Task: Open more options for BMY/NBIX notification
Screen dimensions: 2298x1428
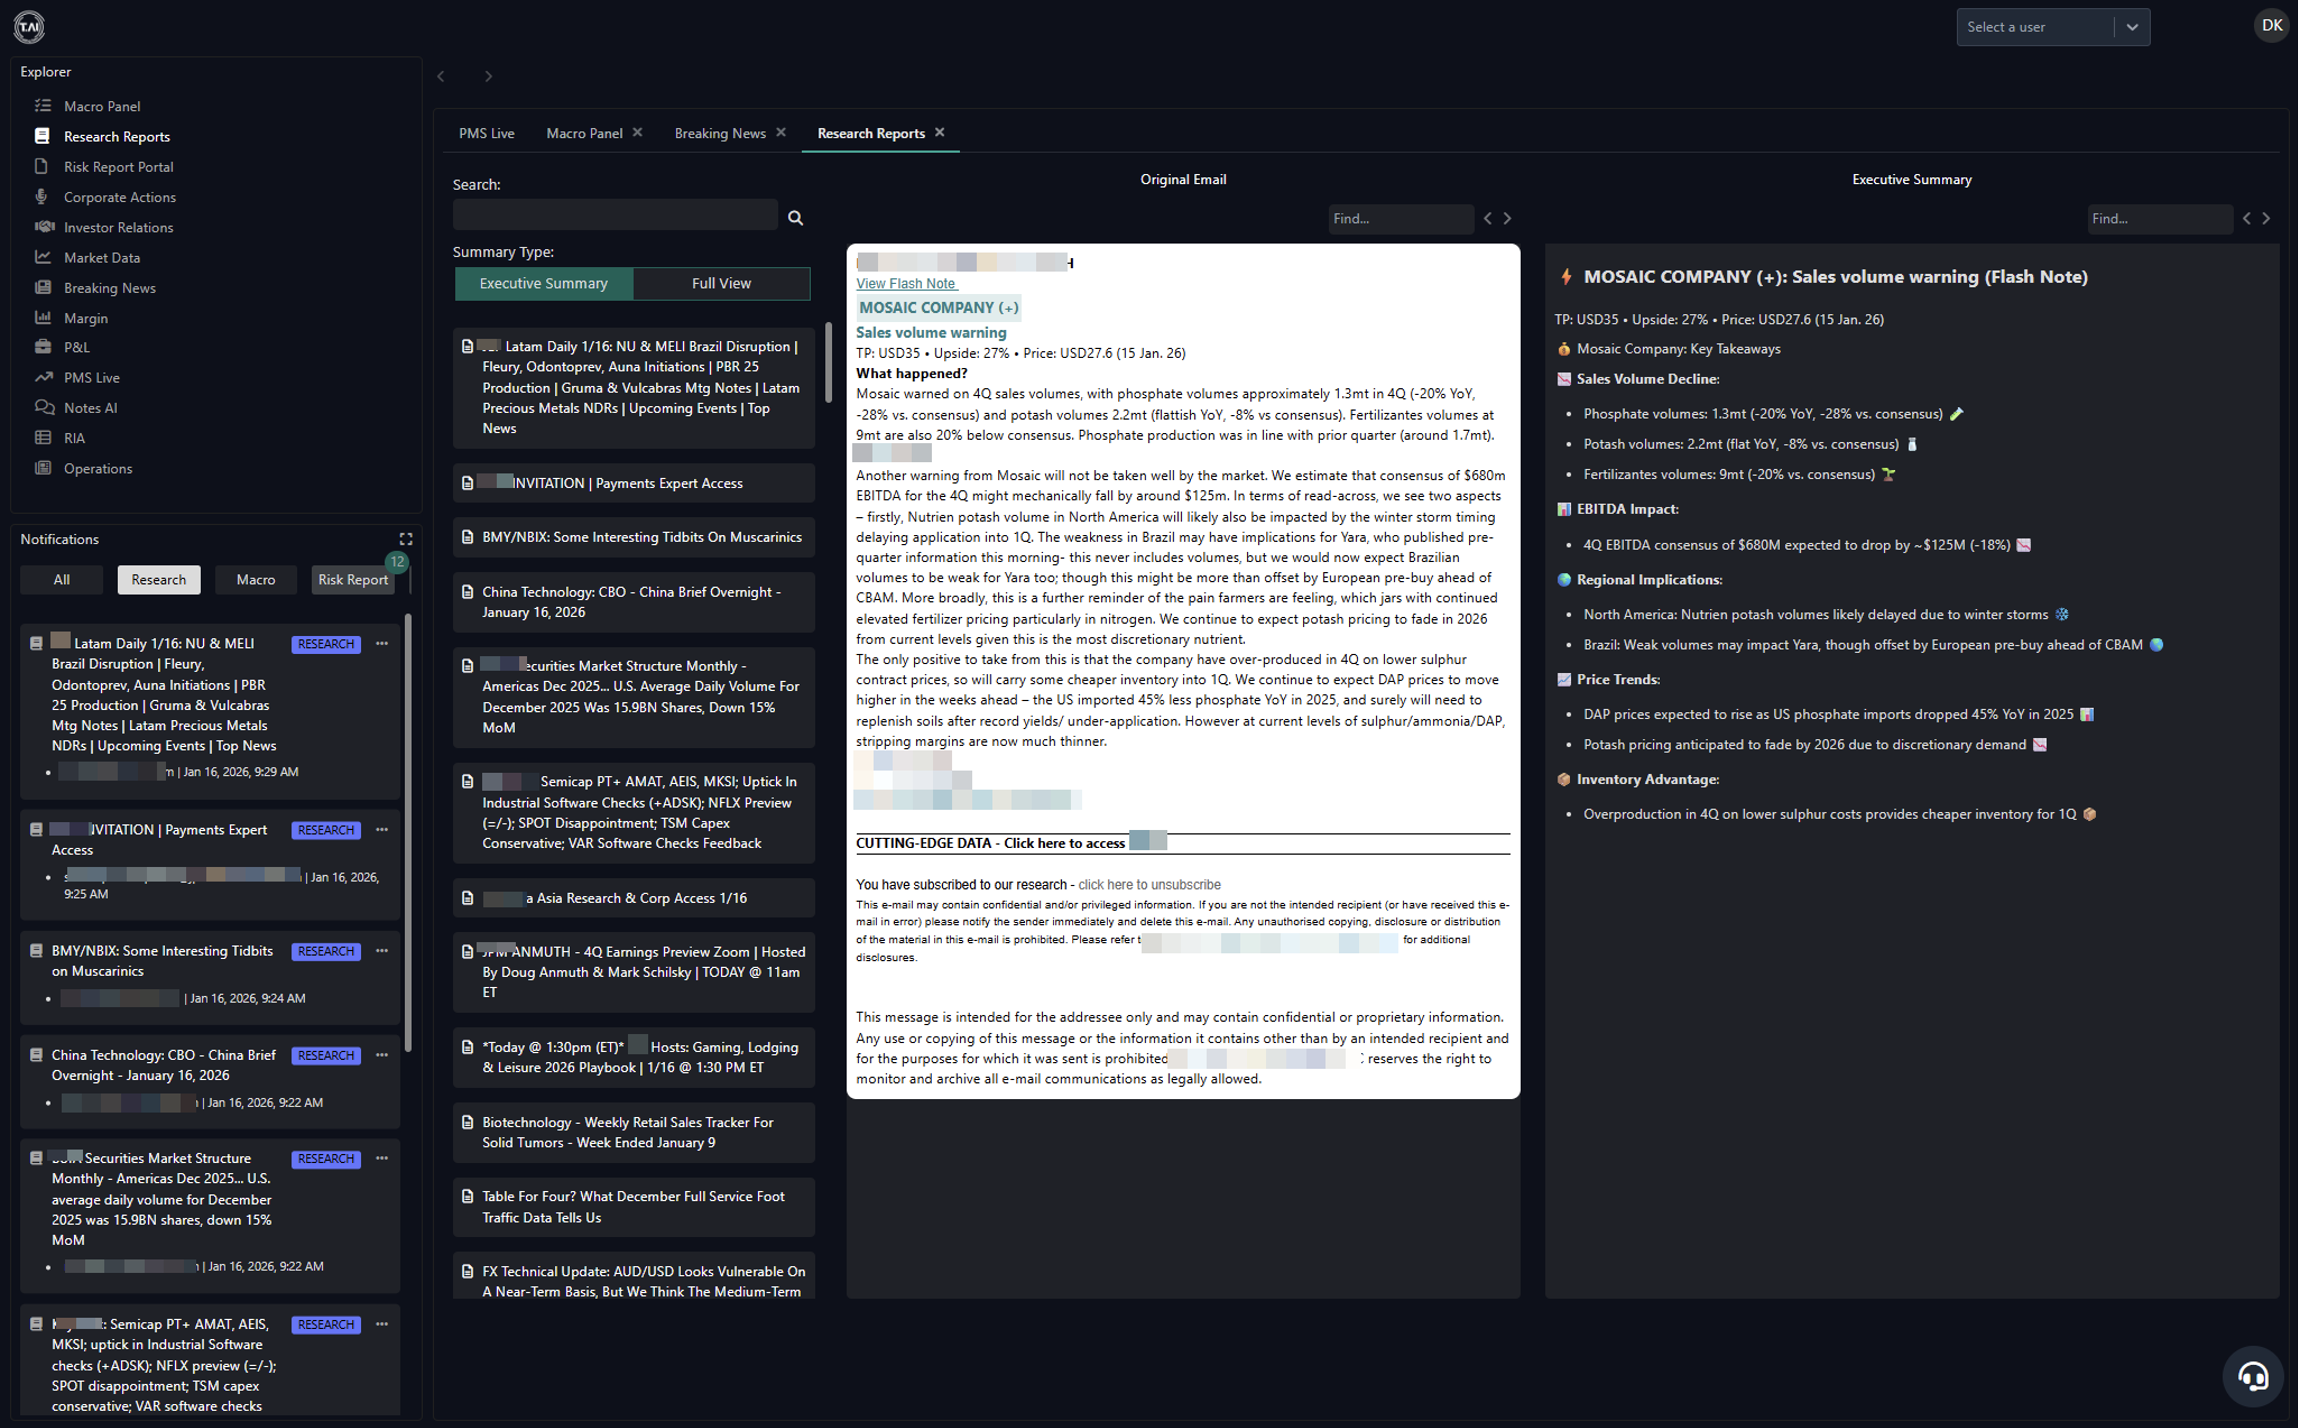Action: click(382, 950)
